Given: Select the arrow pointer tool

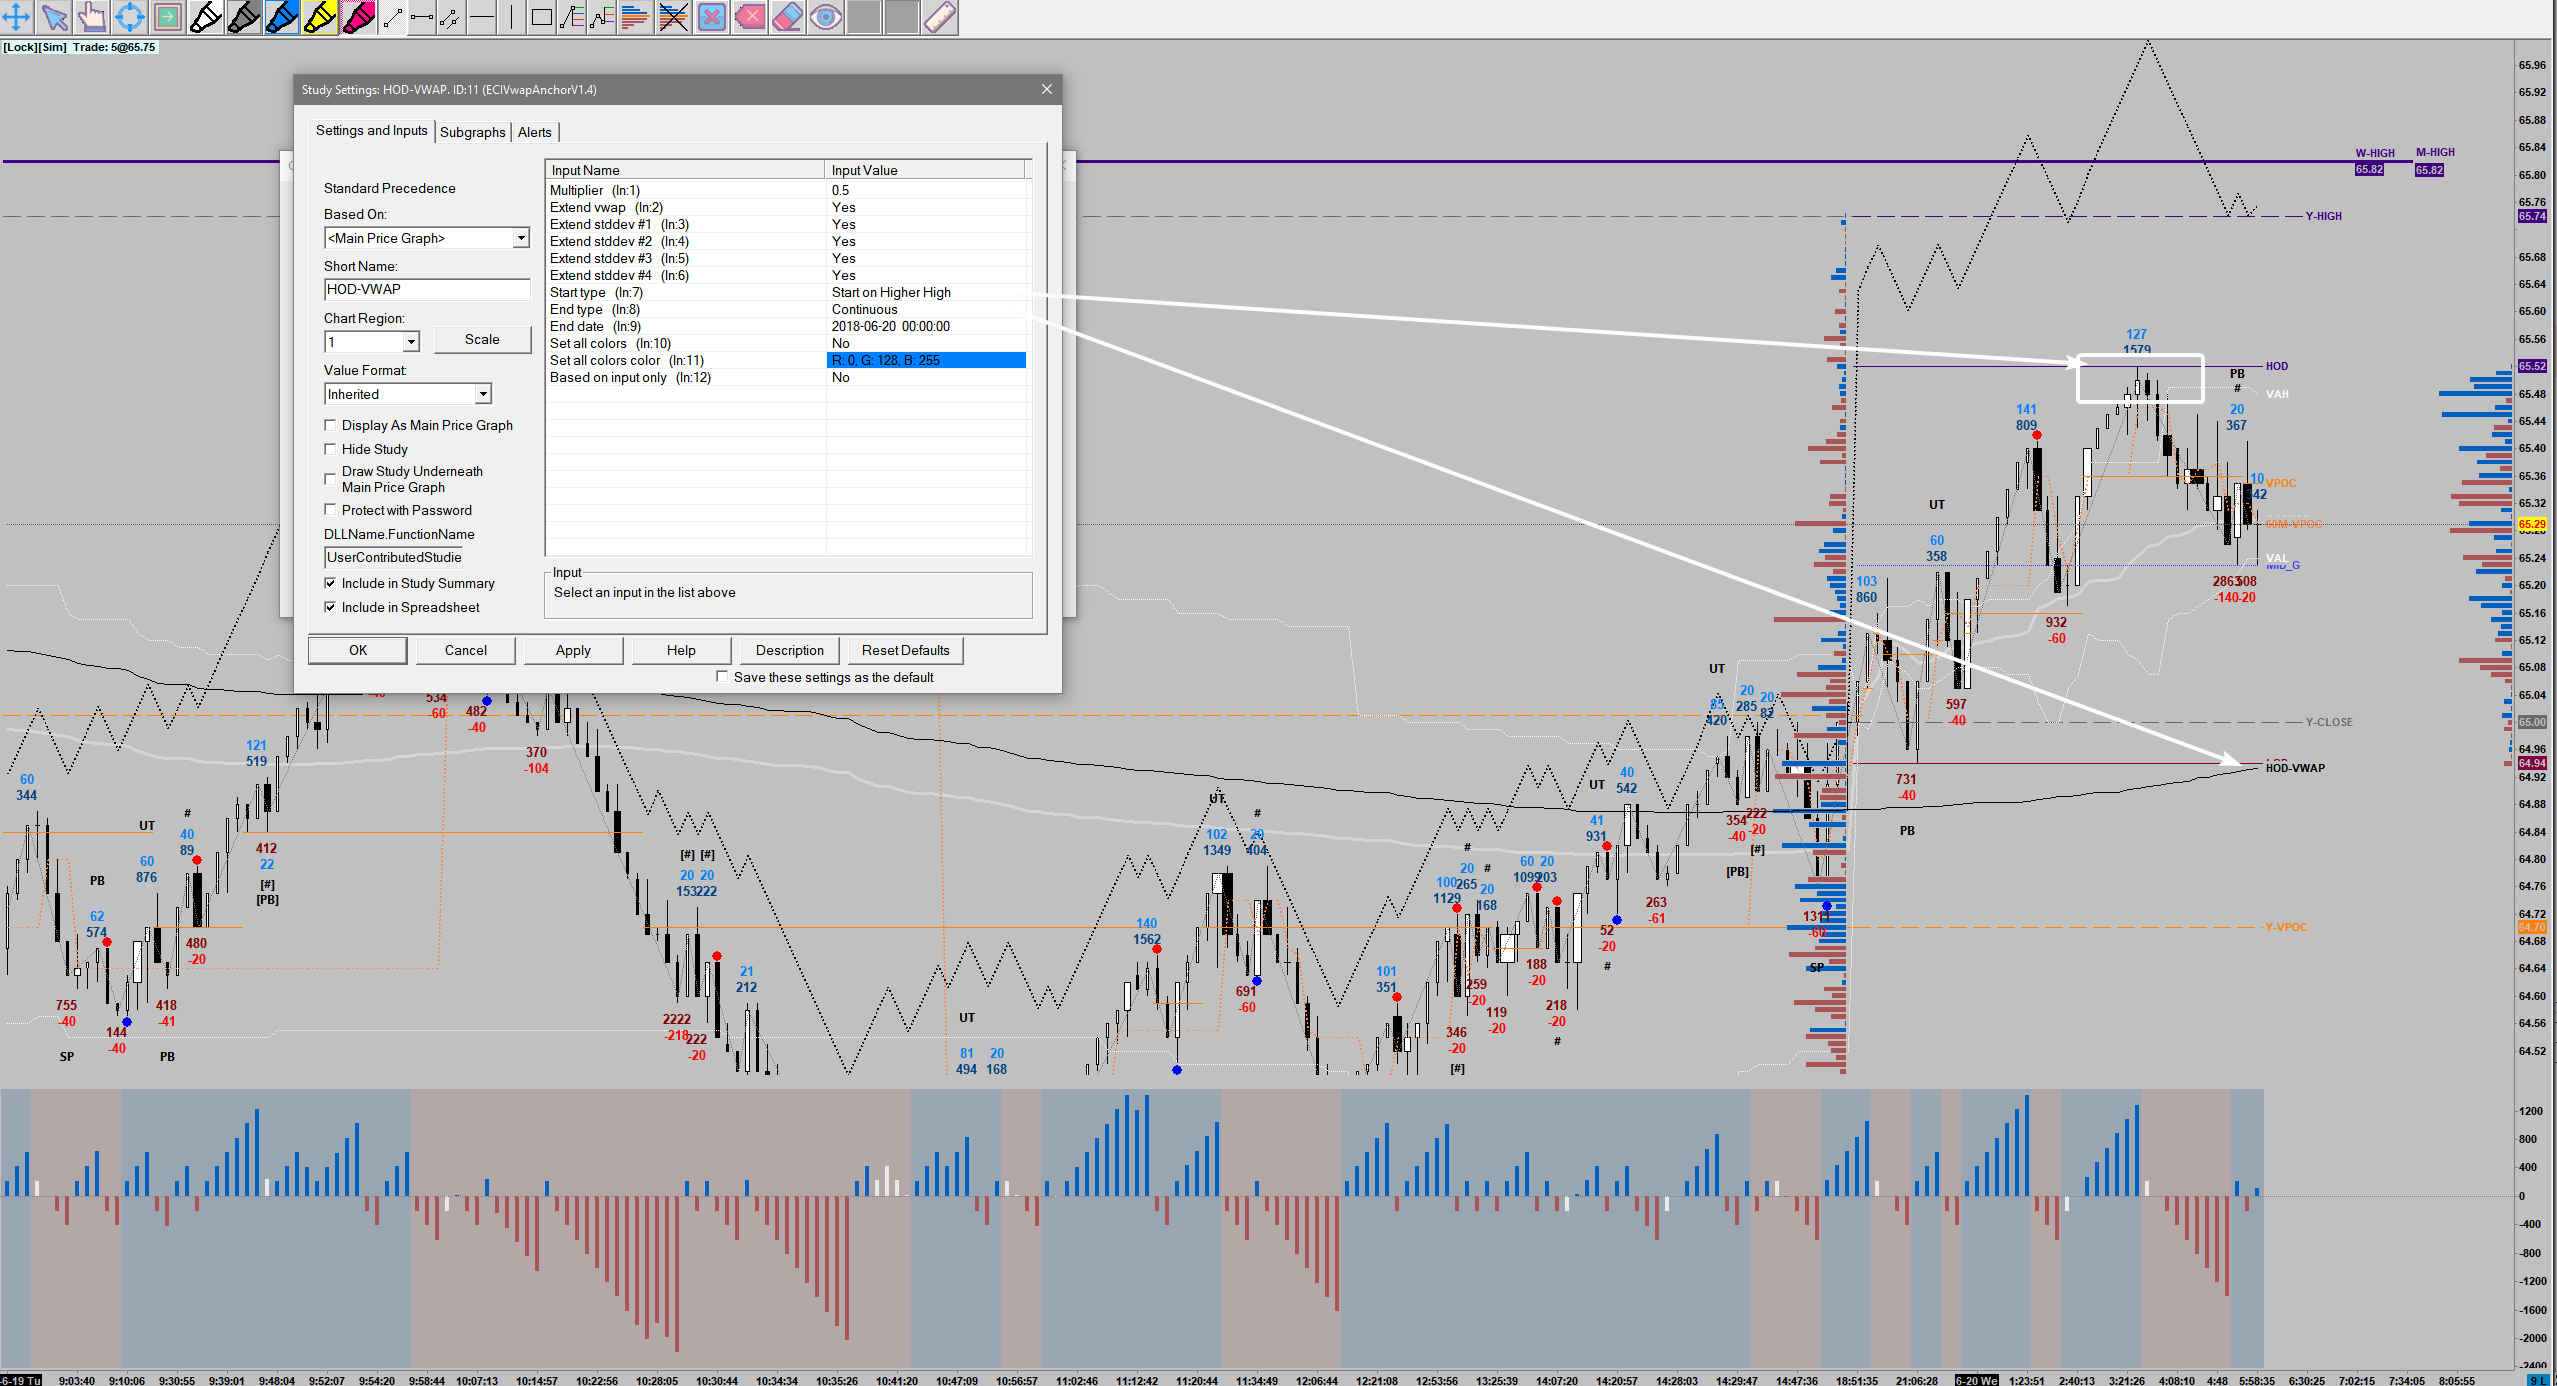Looking at the screenshot, I should tap(54, 17).
